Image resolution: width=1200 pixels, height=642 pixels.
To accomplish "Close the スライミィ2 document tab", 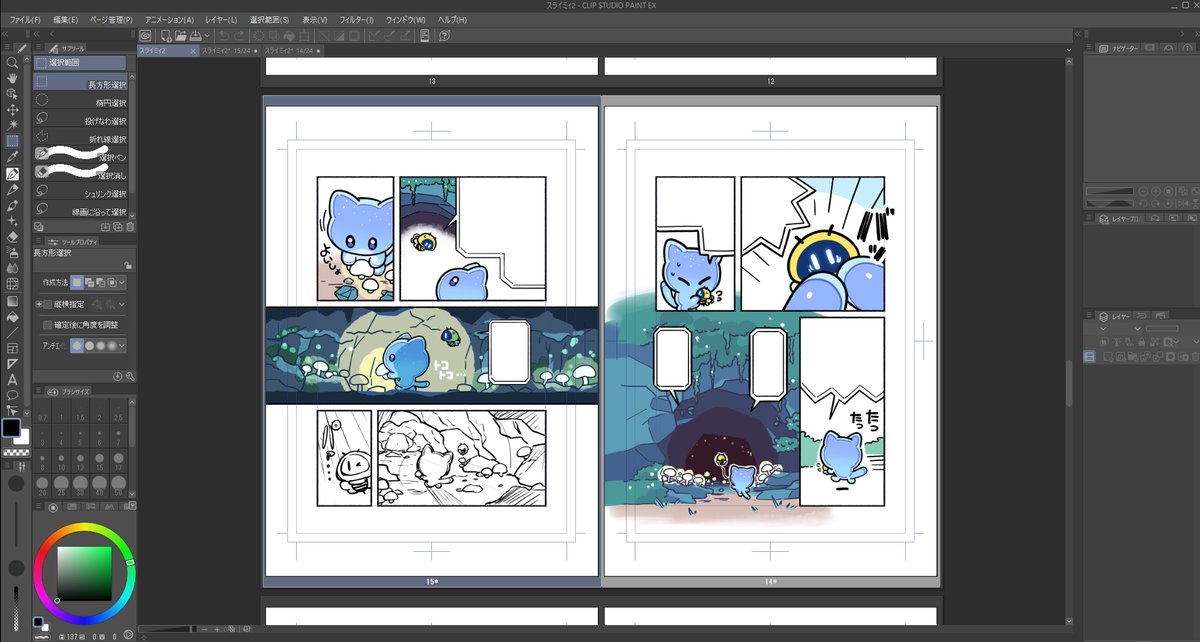I will [x=193, y=51].
